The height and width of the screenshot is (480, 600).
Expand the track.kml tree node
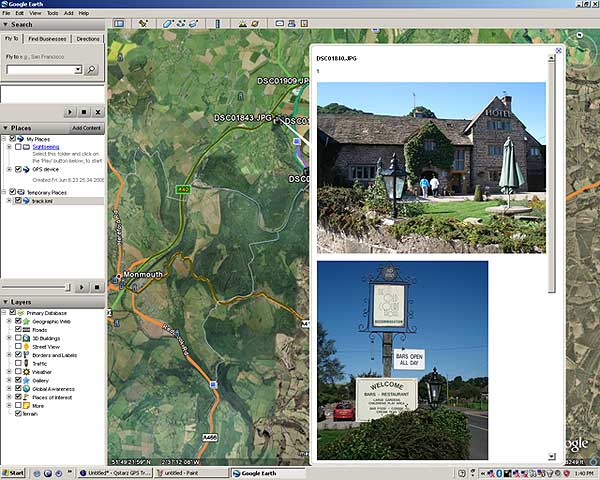coord(9,201)
